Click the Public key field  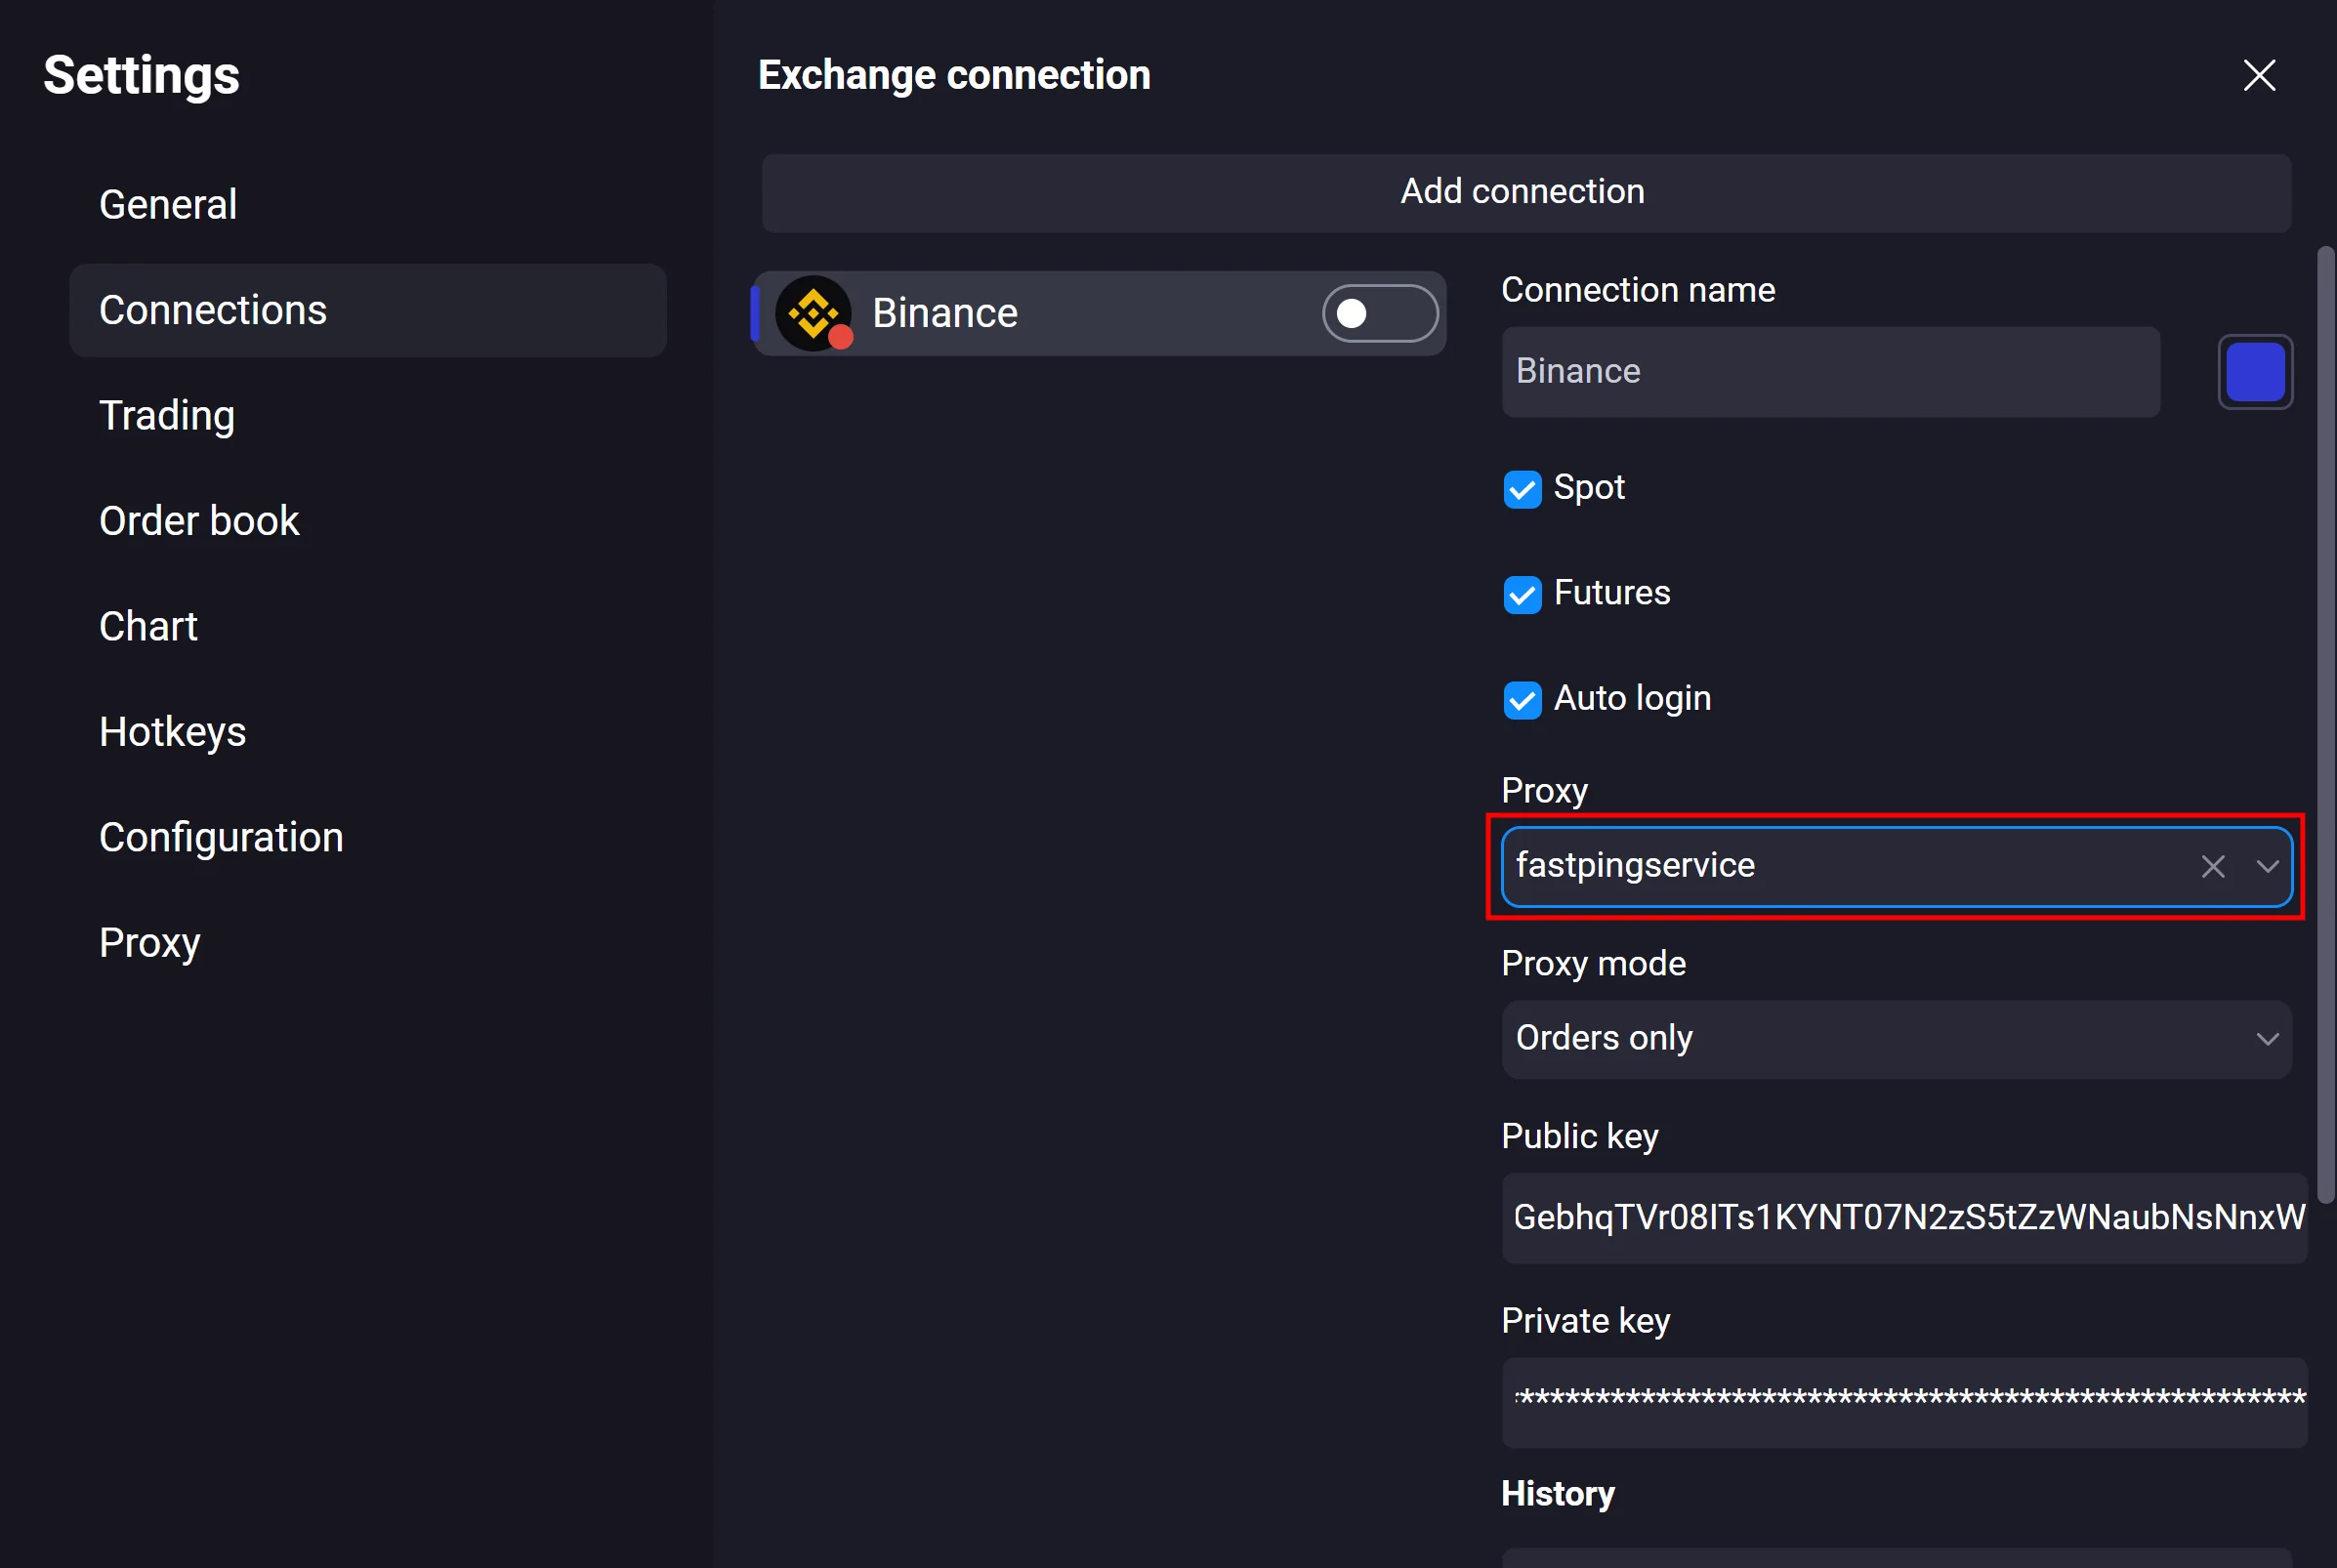(1903, 1217)
